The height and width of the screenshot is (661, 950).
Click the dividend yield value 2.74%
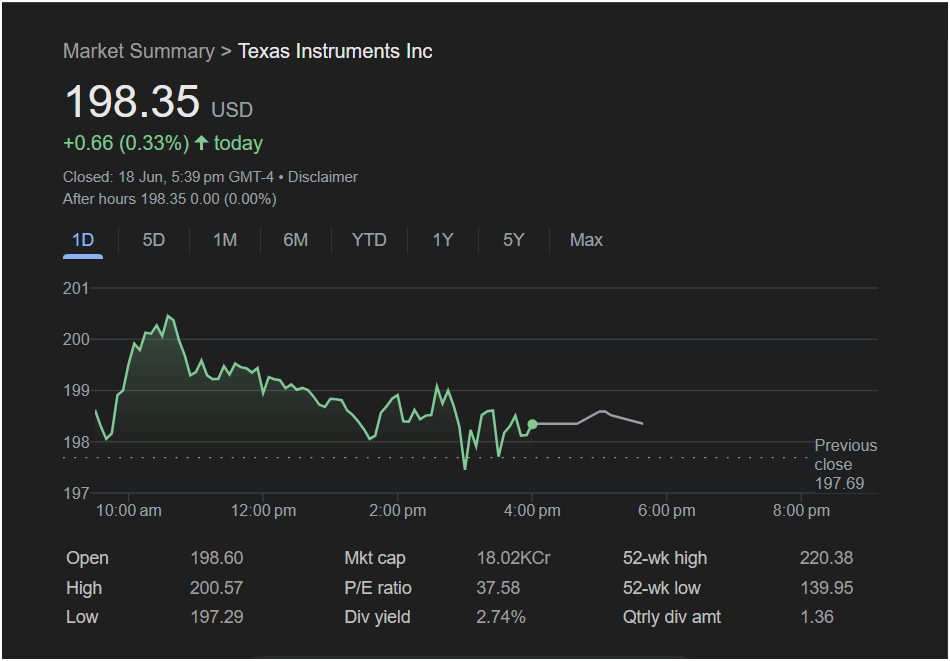(x=501, y=617)
